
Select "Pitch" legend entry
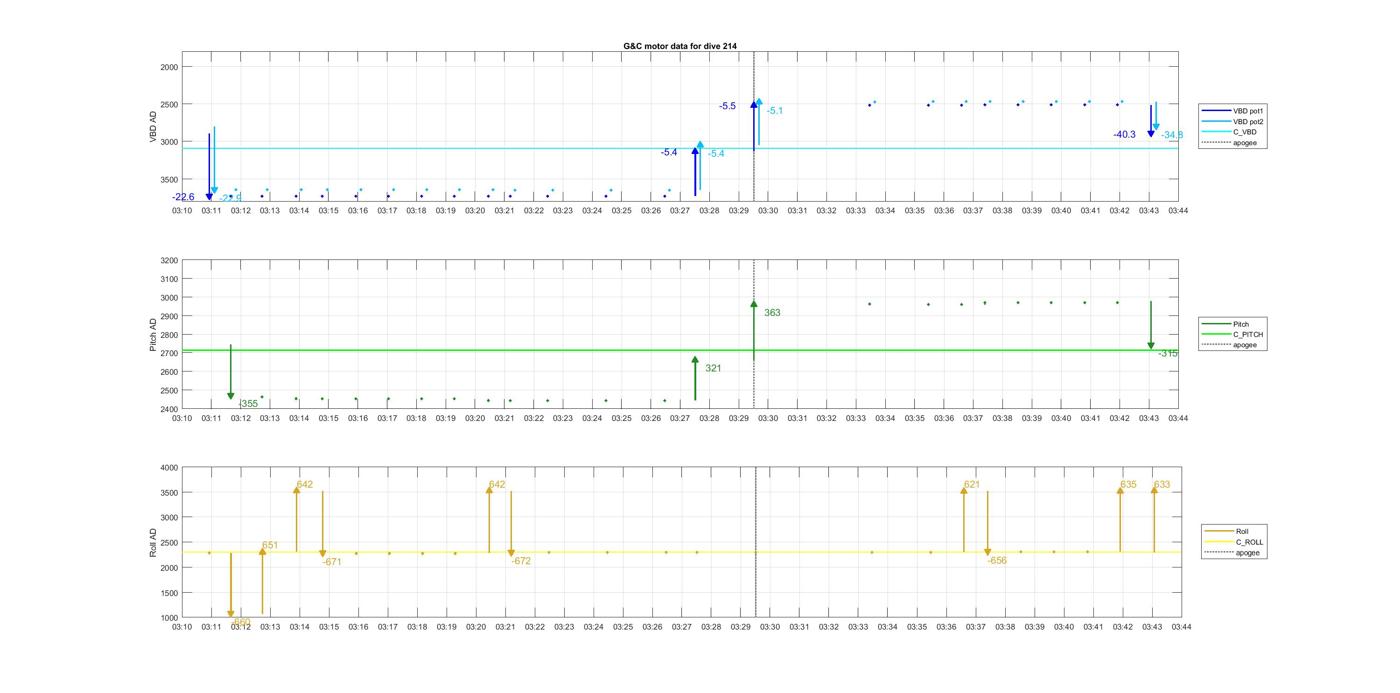(x=1241, y=324)
